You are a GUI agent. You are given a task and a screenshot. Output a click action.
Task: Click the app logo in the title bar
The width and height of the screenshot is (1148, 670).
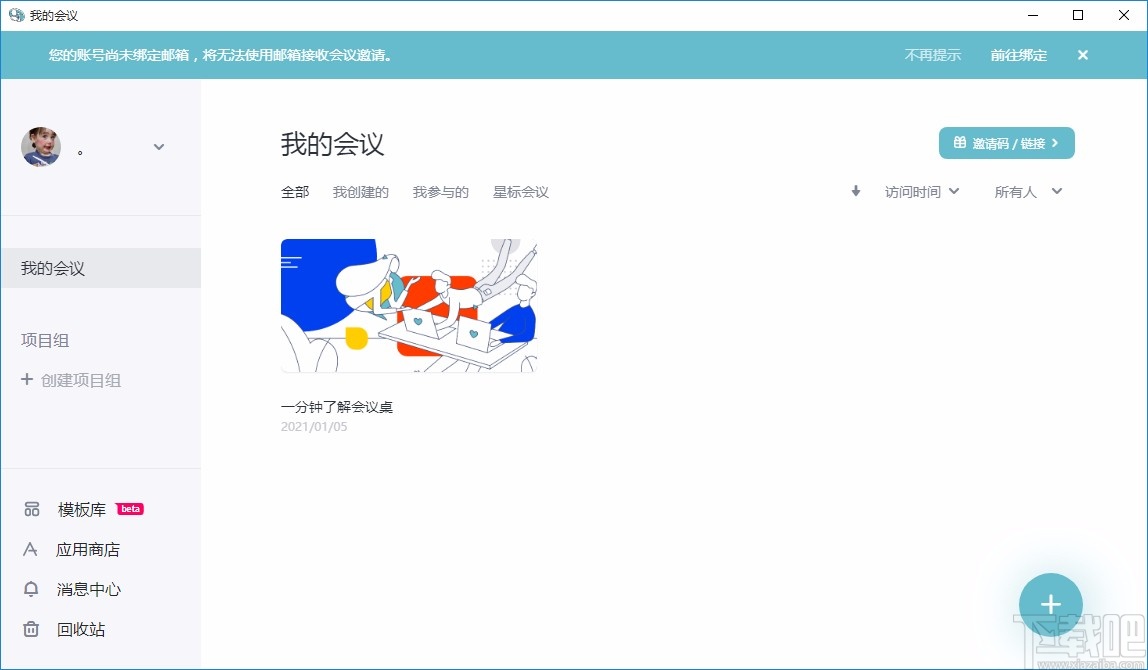coord(14,15)
